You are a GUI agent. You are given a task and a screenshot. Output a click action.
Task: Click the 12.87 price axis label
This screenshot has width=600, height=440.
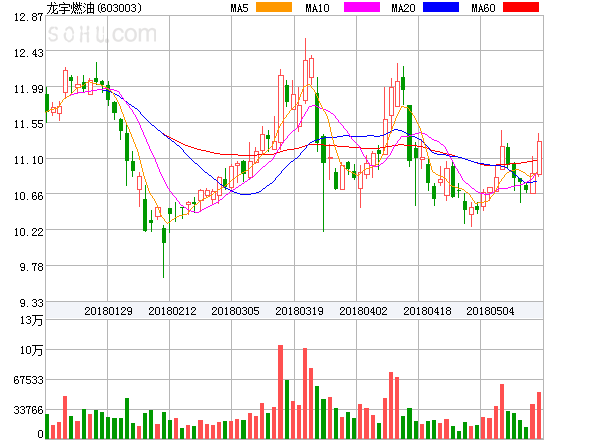29,17
